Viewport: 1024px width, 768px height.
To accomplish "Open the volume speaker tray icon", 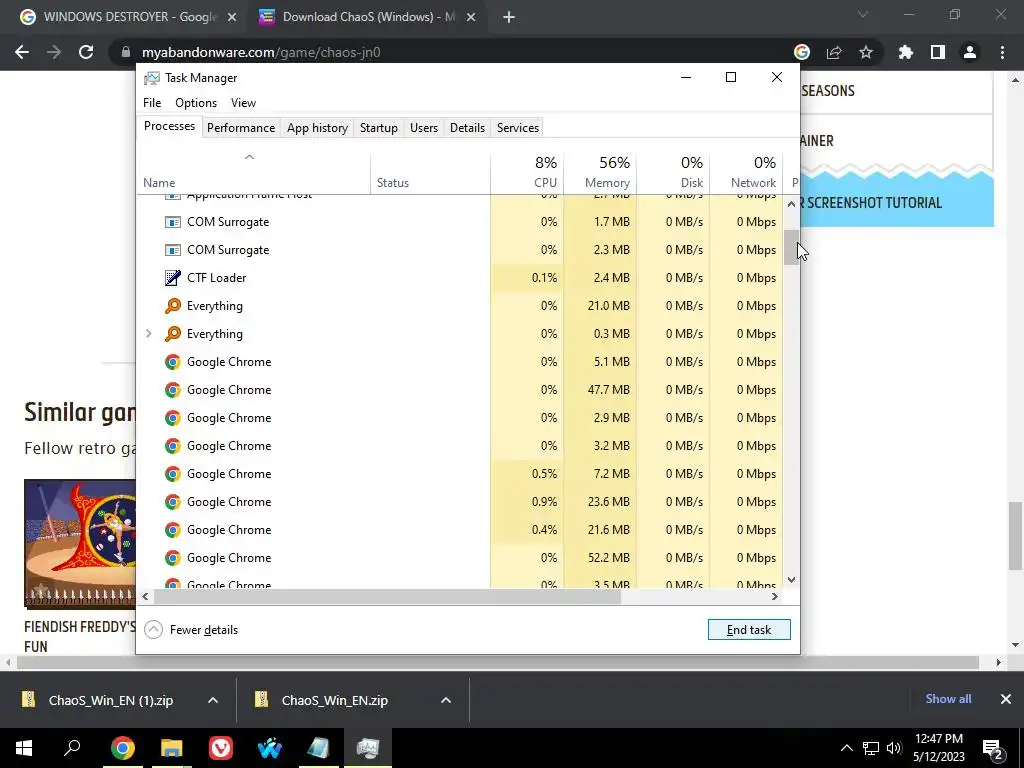I will coord(894,748).
